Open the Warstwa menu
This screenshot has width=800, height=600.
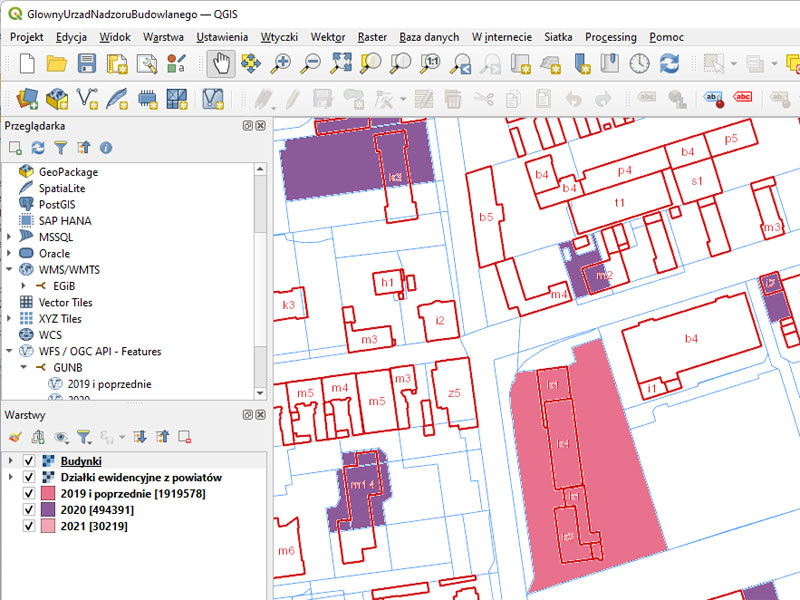point(163,37)
